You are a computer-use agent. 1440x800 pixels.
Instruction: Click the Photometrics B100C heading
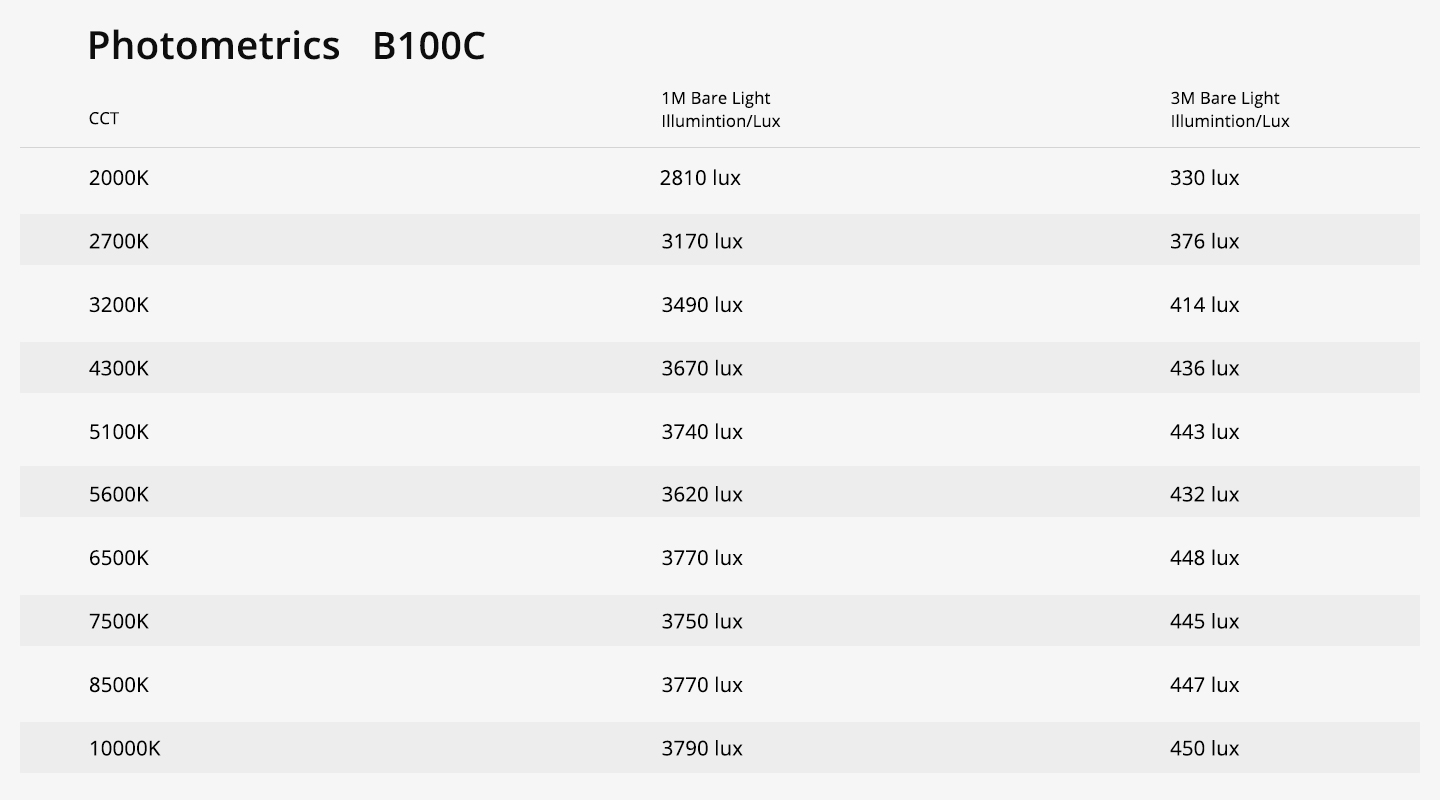[286, 46]
